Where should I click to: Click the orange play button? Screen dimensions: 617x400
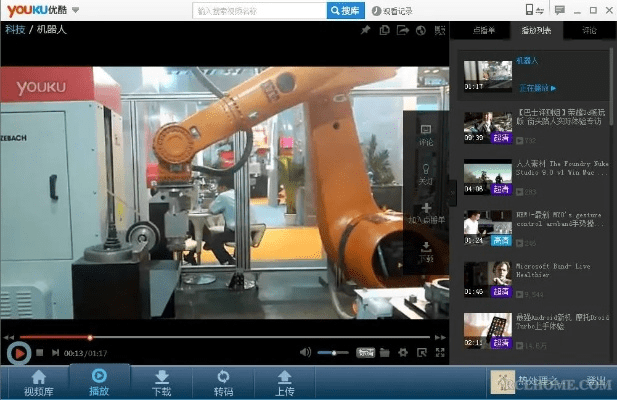pyautogui.click(x=17, y=352)
